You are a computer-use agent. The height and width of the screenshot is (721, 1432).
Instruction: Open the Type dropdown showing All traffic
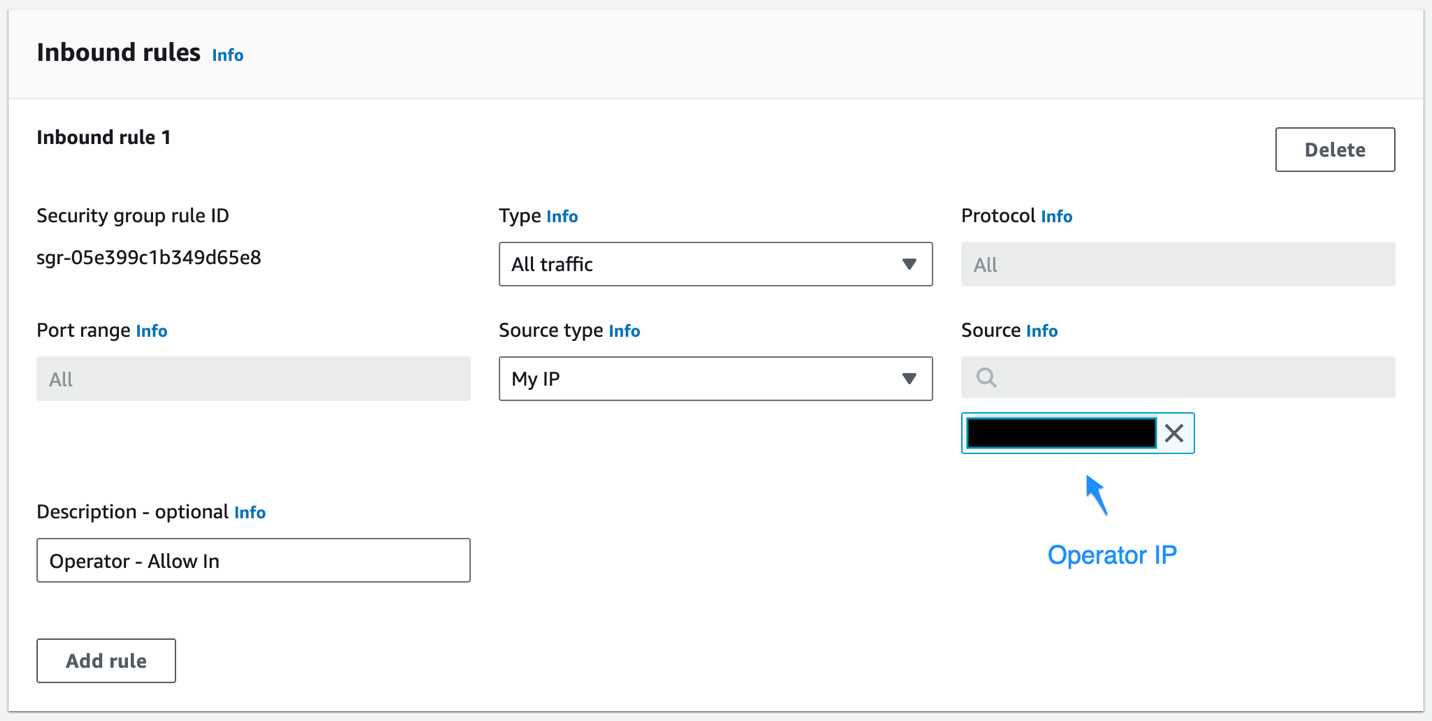coord(715,264)
